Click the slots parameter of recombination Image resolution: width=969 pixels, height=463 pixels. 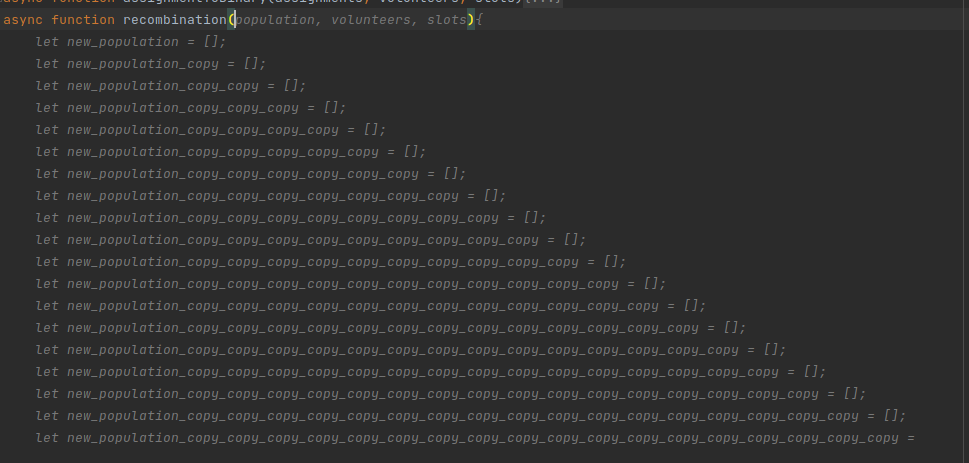point(446,20)
